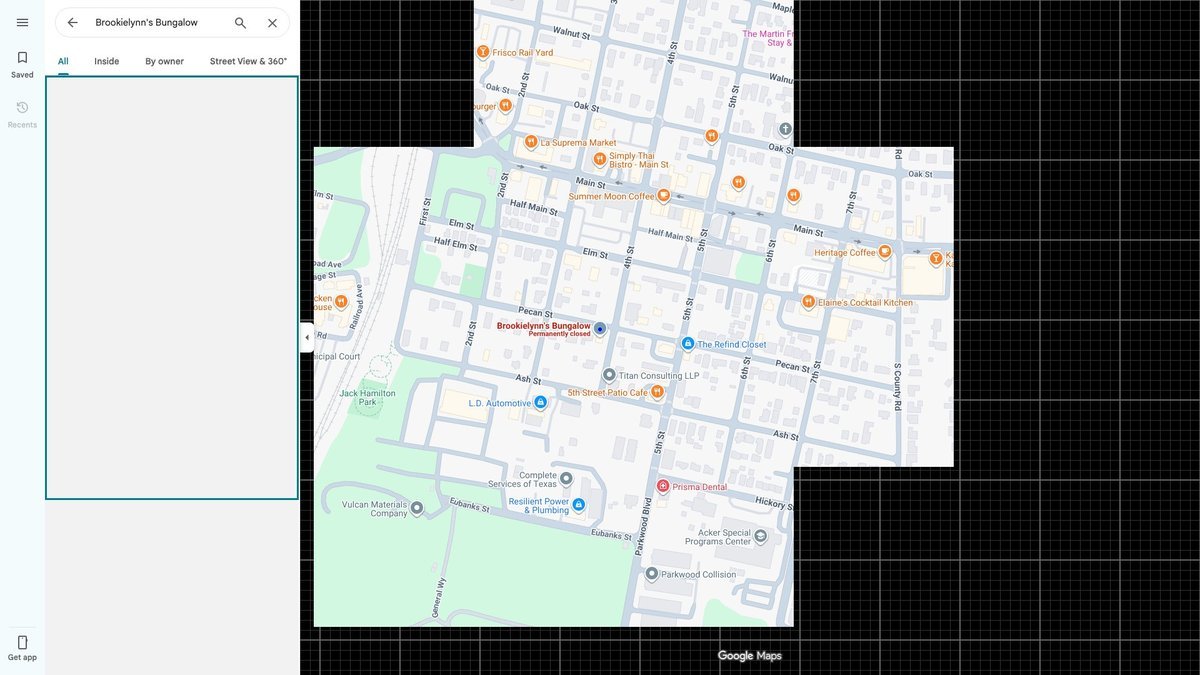1200x675 pixels.
Task: Select the Prisma Dental pin
Action: (663, 486)
